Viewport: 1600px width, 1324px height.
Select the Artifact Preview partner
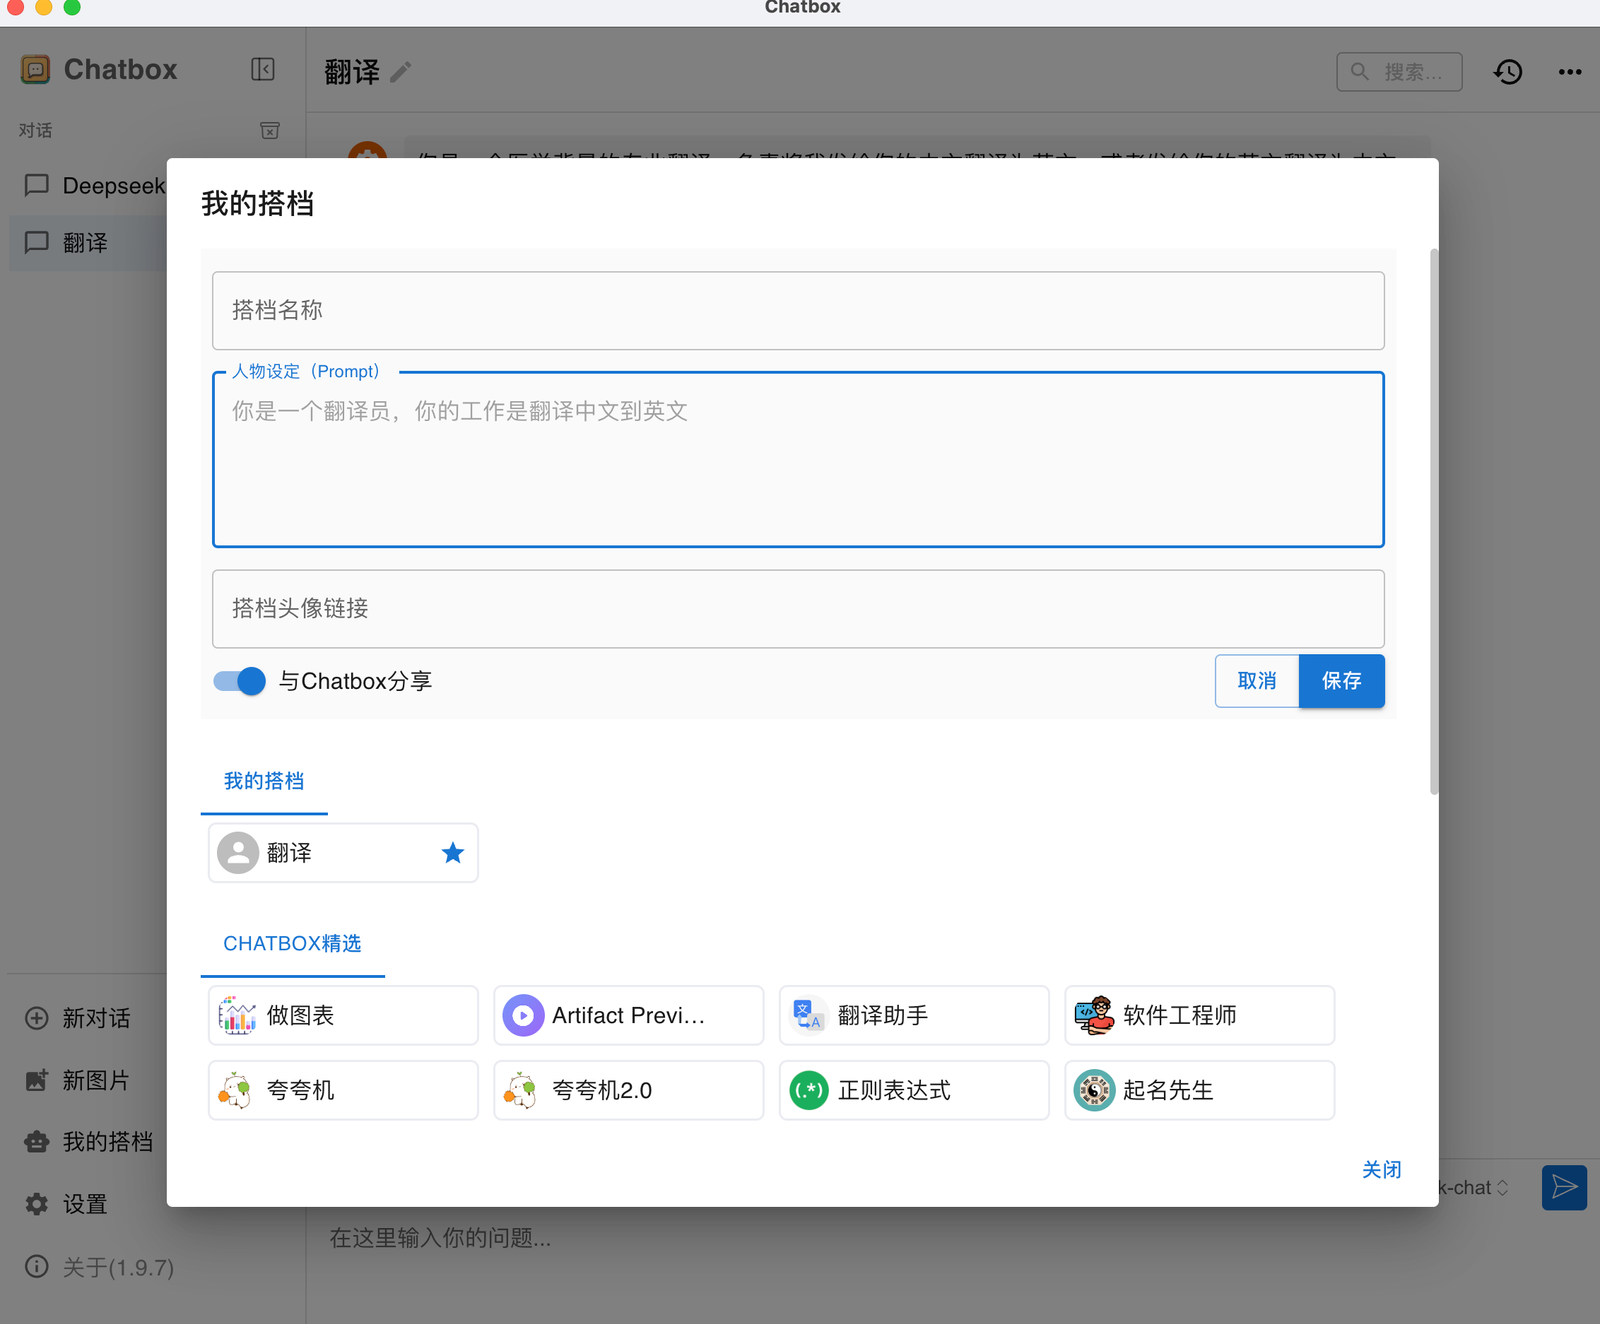pos(628,1015)
